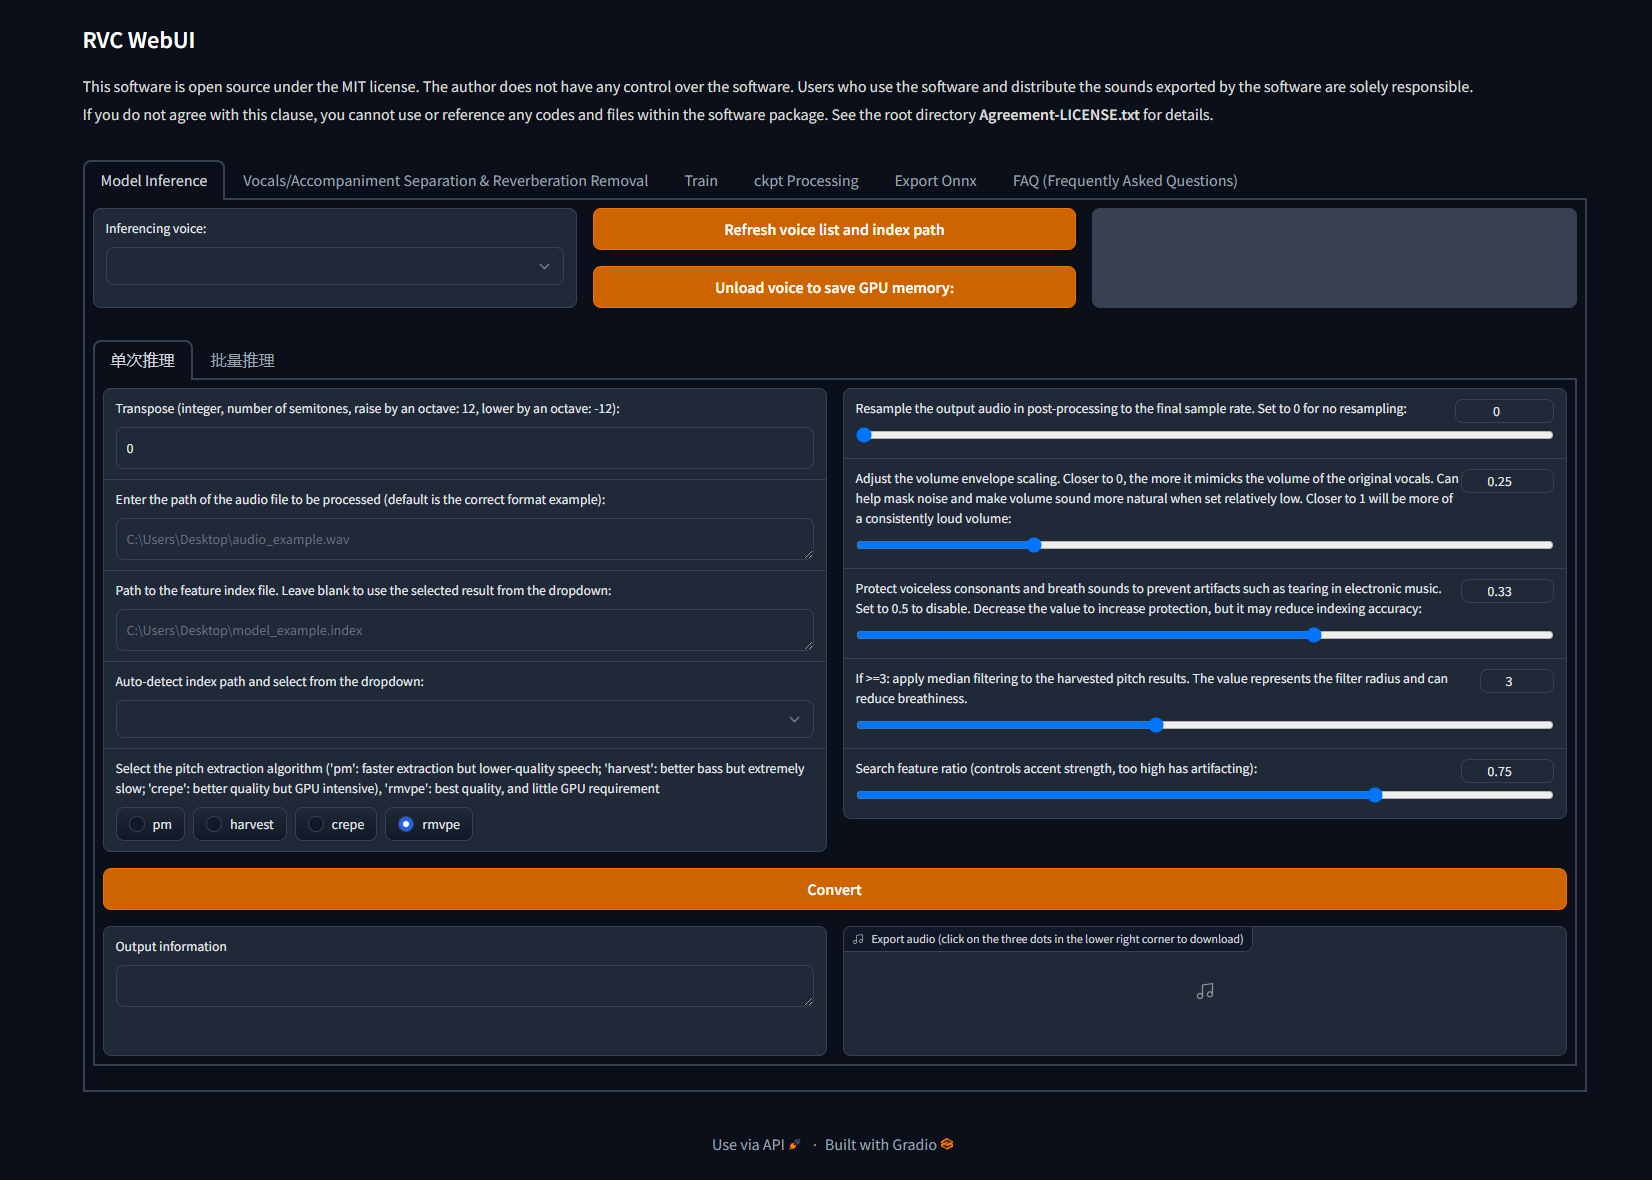This screenshot has height=1180, width=1652.
Task: Click the volume envelope value box 0.25
Action: 1507,481
